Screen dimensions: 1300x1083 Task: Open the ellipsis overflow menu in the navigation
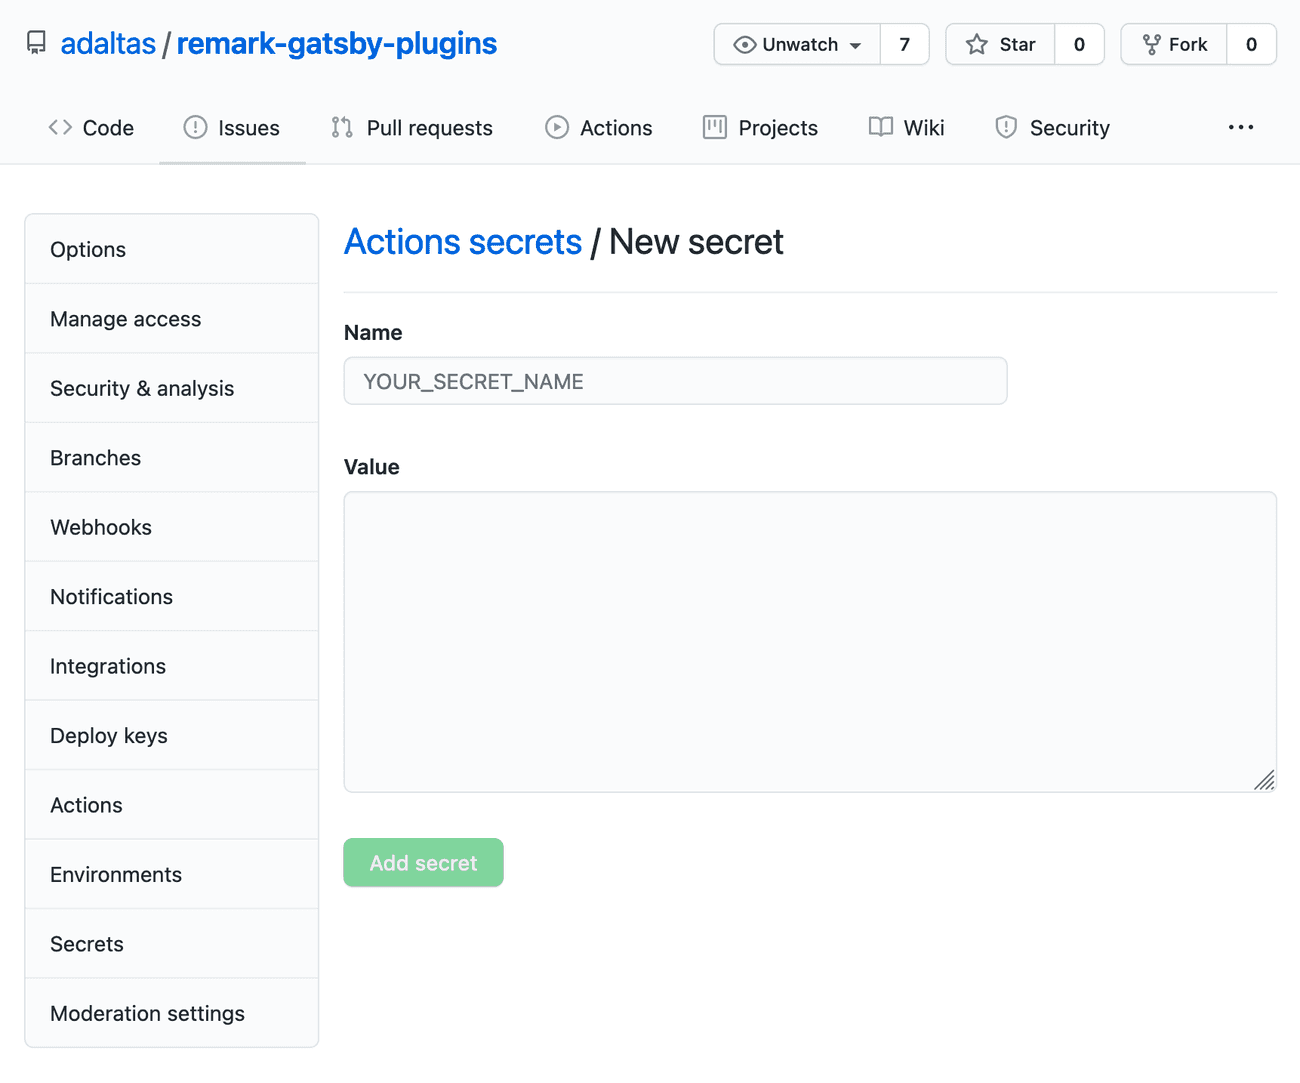[x=1241, y=127]
